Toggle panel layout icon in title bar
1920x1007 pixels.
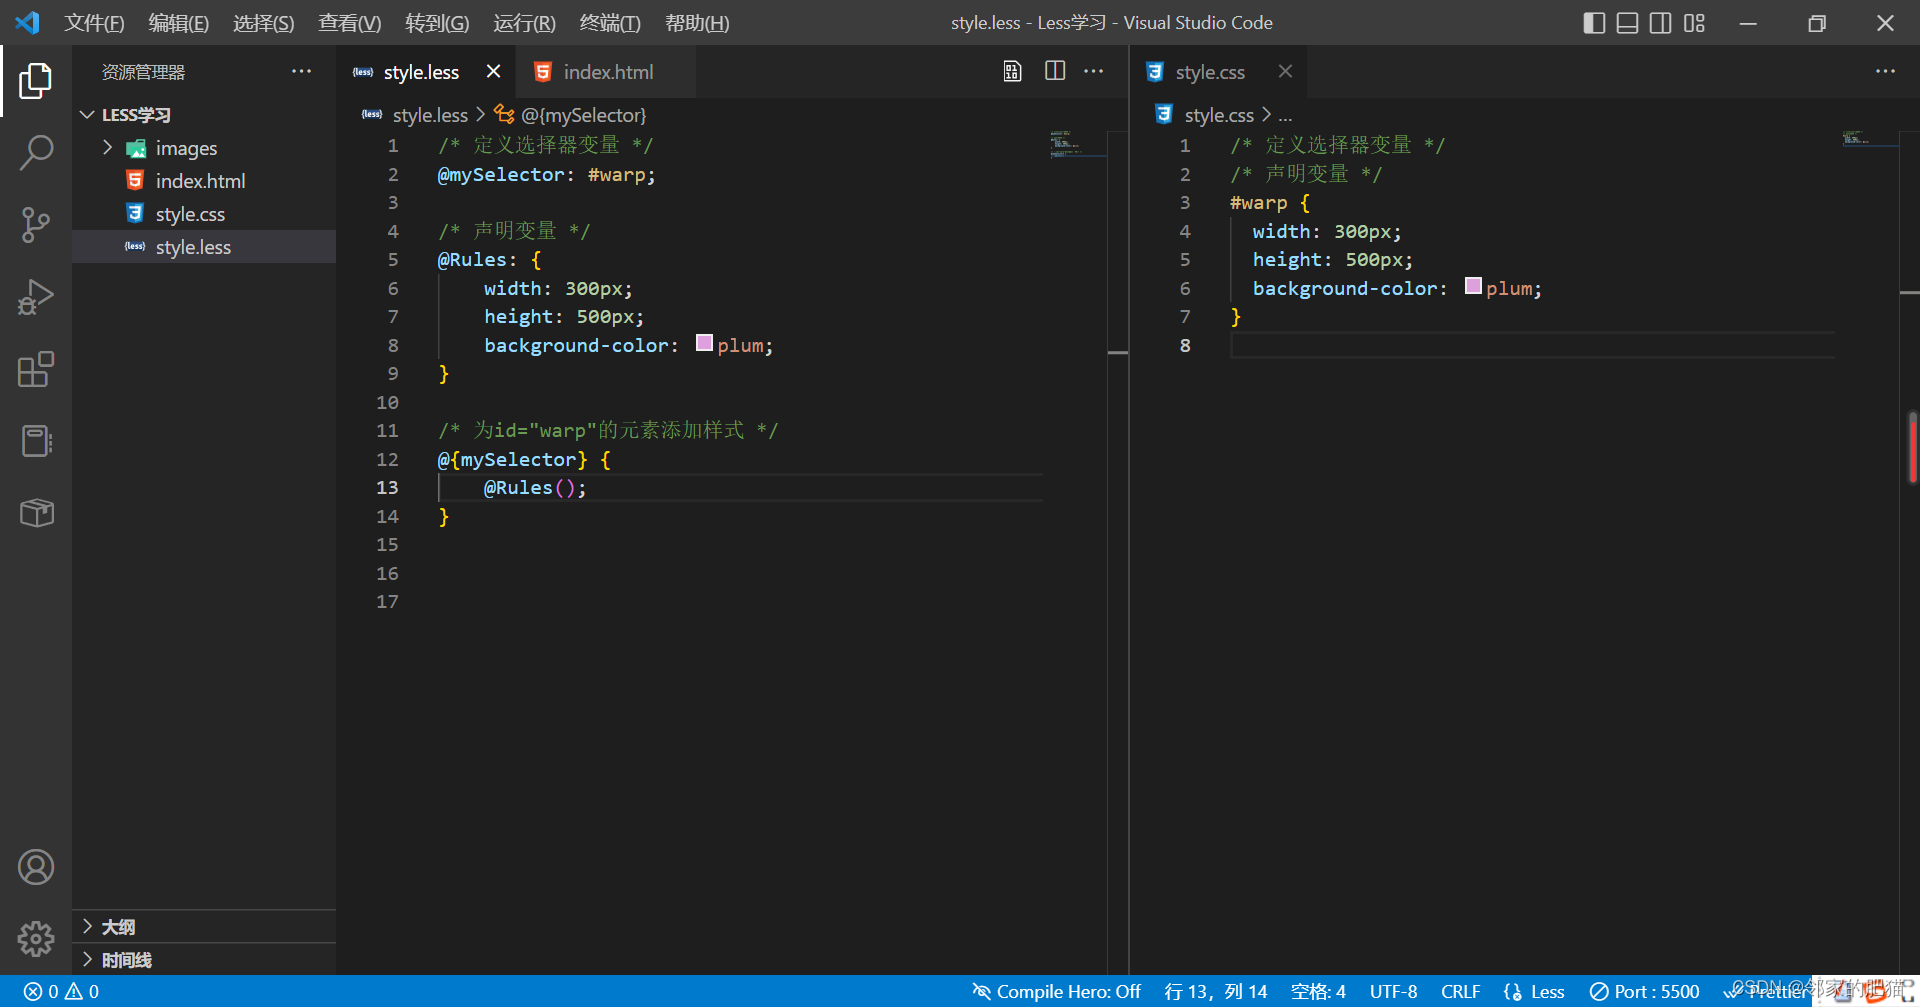coord(1628,22)
